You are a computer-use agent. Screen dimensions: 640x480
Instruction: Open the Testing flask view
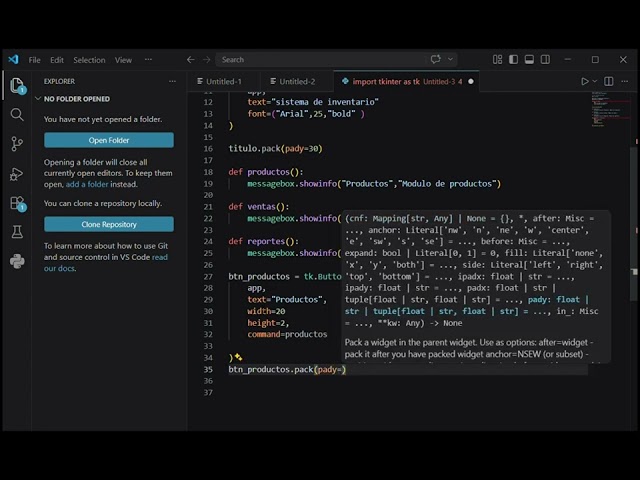17,232
